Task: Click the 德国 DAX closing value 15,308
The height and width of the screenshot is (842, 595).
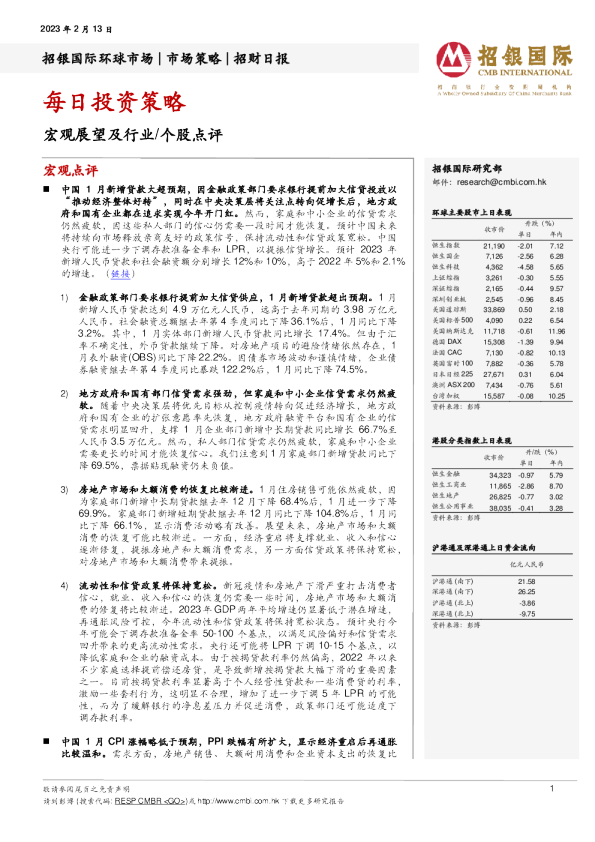Action: coord(494,342)
